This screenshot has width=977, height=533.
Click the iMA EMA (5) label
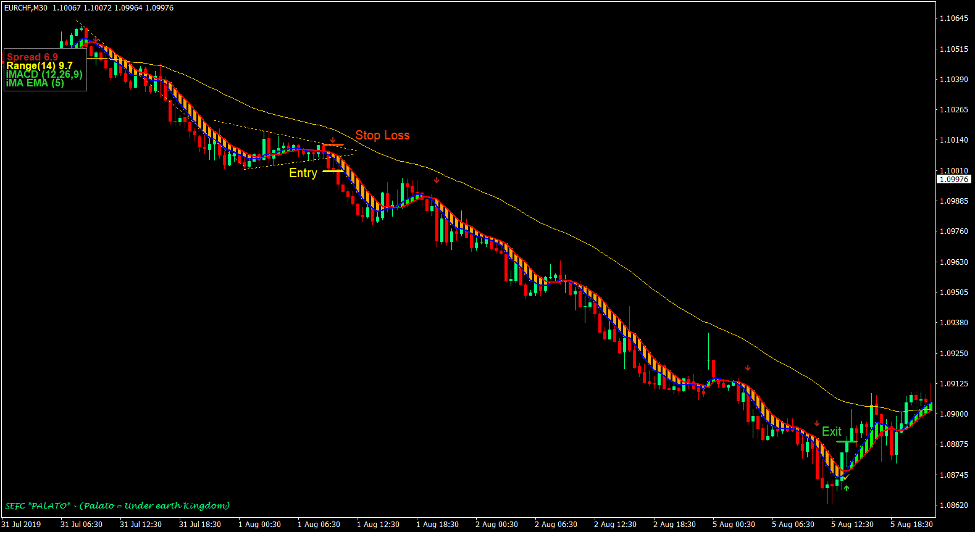point(35,83)
